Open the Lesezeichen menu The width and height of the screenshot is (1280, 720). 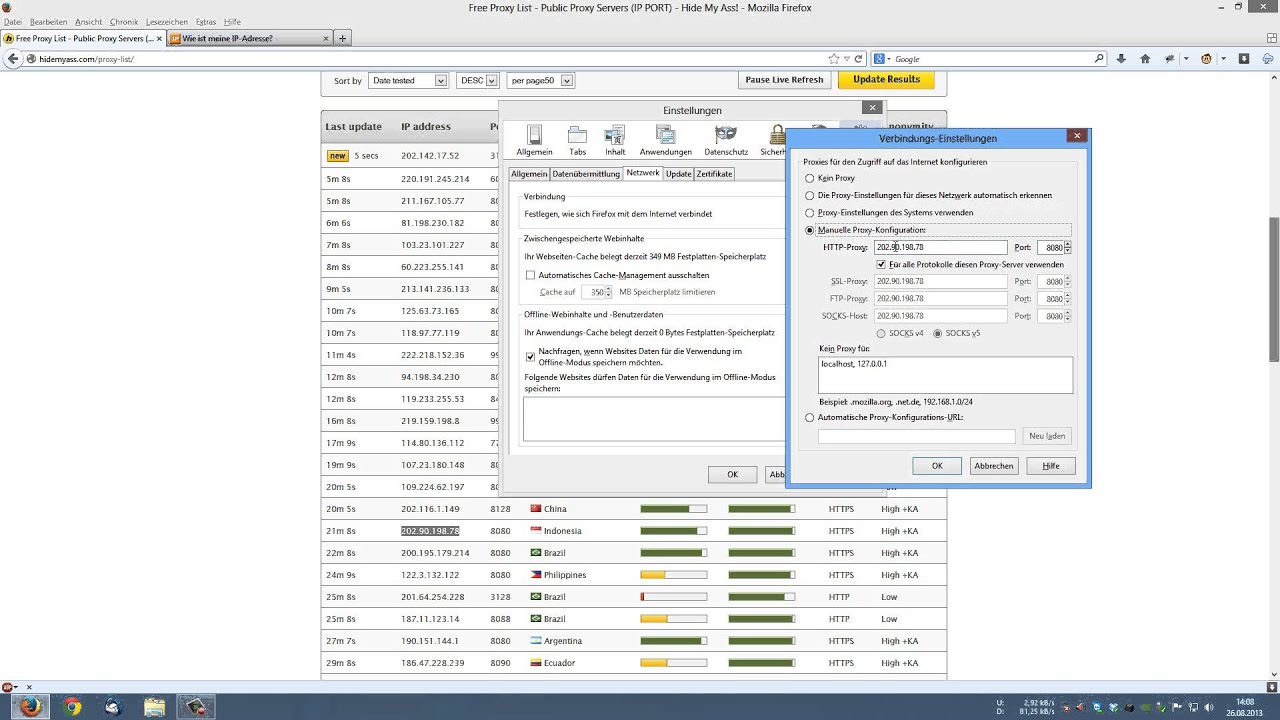(x=166, y=21)
